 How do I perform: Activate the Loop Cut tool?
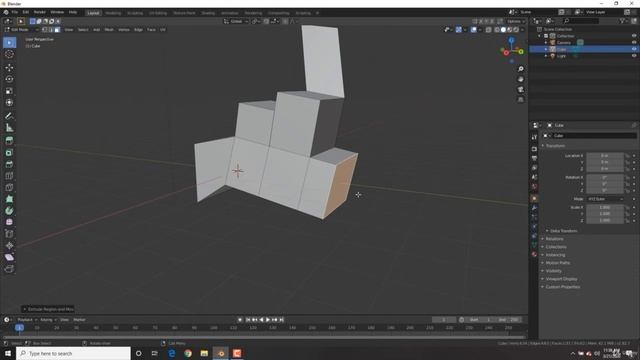tap(9, 176)
